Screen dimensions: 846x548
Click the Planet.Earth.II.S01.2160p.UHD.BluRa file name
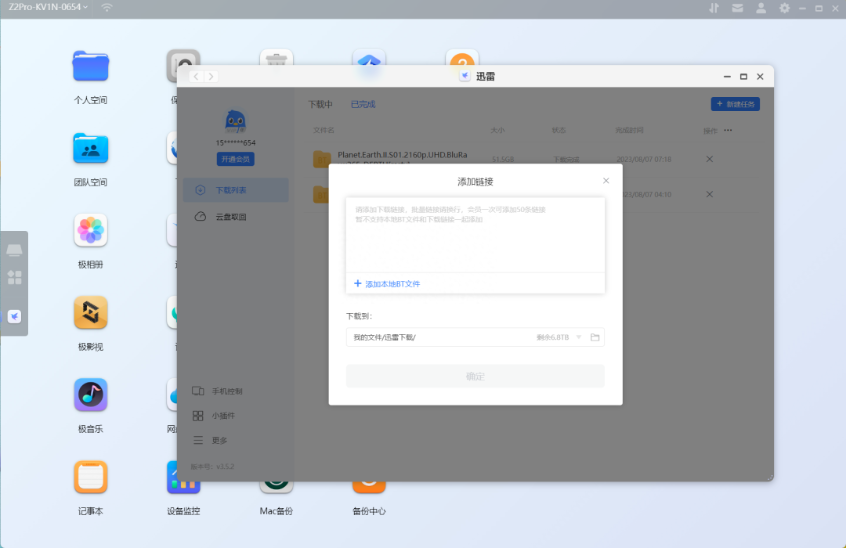coord(402,155)
